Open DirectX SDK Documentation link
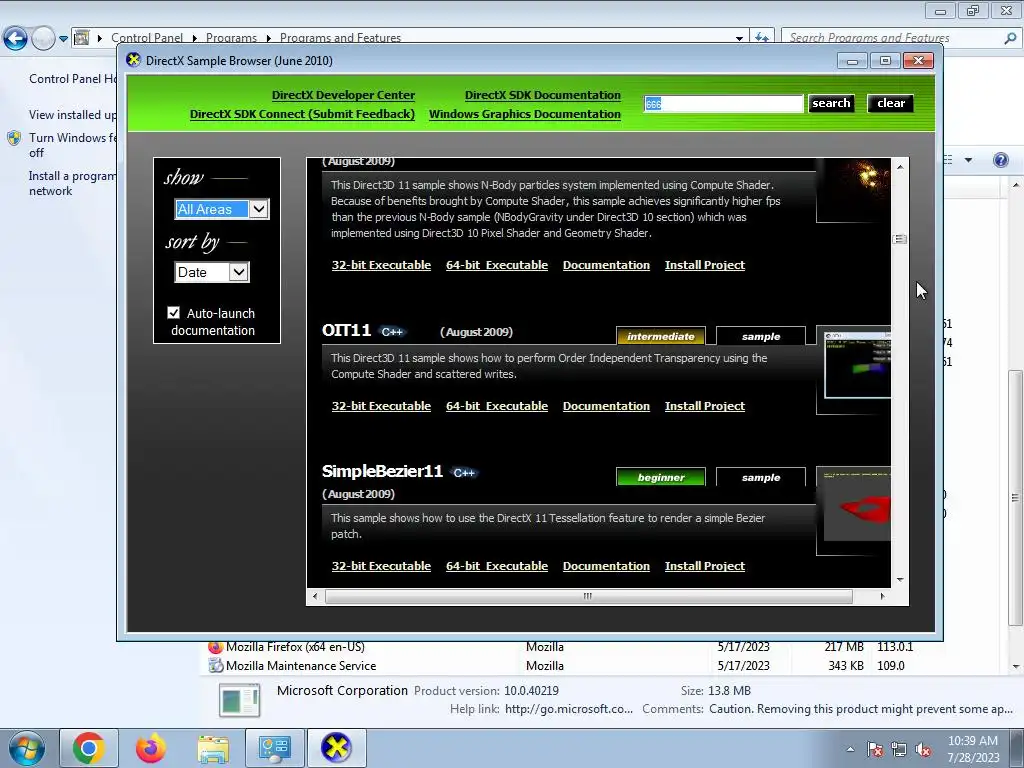The width and height of the screenshot is (1024, 768). 543,95
